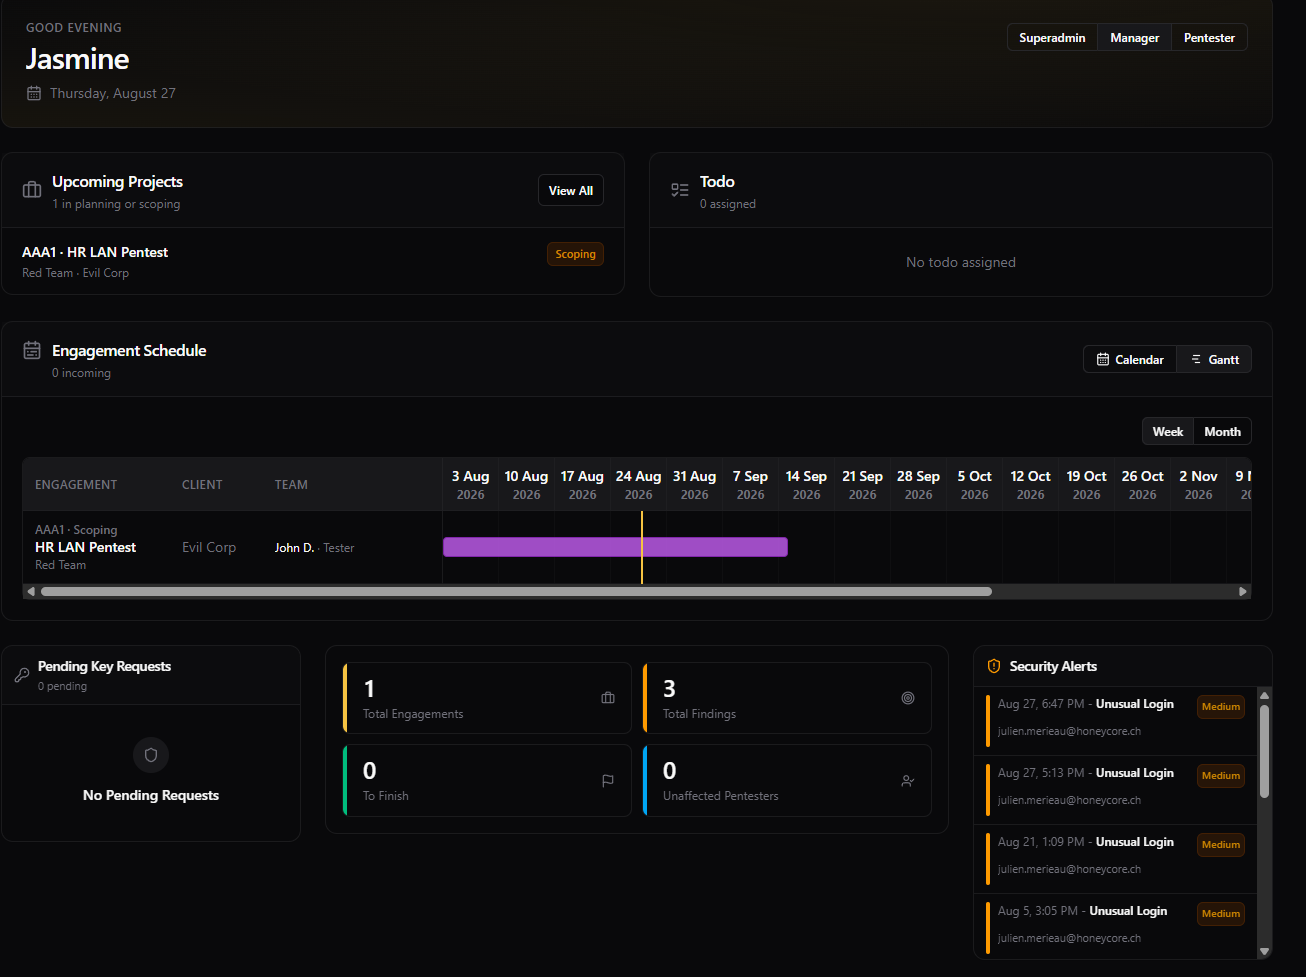This screenshot has height=977, width=1306.
Task: Open the Aug 27, 6:47 PM Unusual Login alert
Action: [x=1115, y=721]
